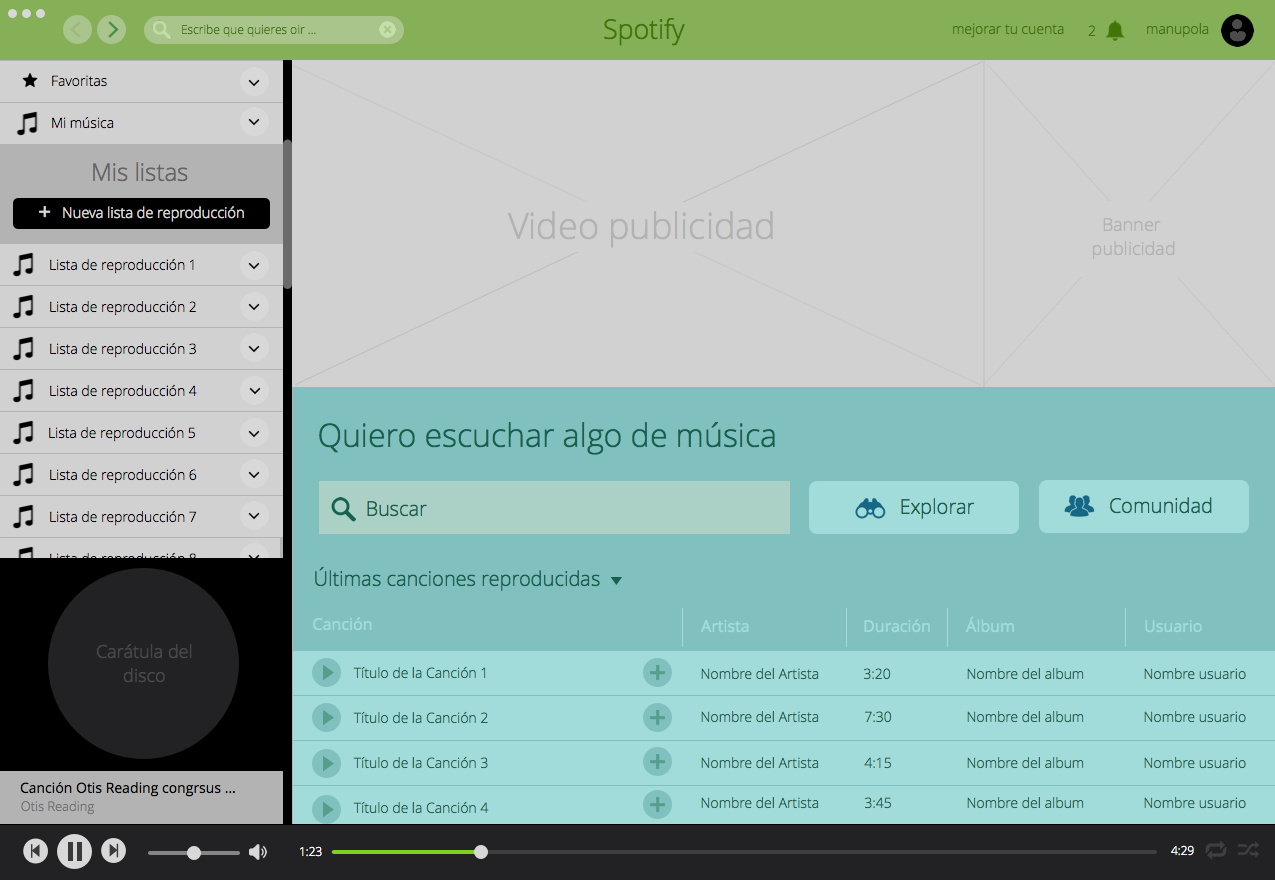Expand Lista de reproducción 6 chevron
The width and height of the screenshot is (1275, 880).
click(254, 475)
